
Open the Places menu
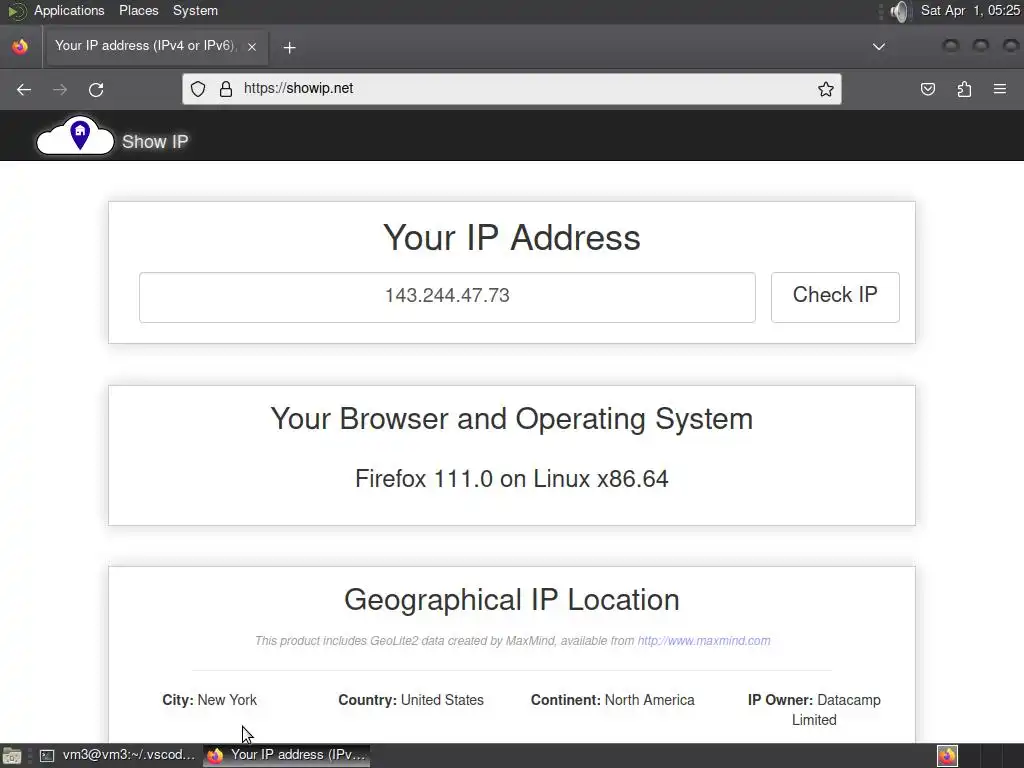[x=138, y=10]
